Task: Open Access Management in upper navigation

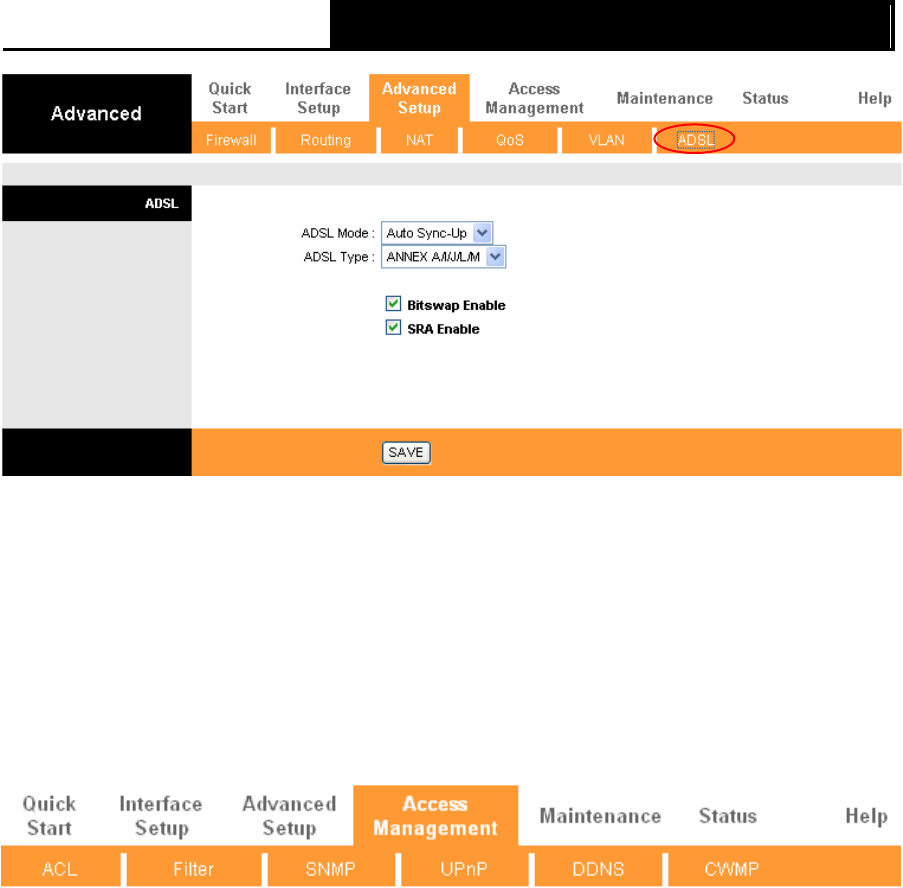Action: point(534,98)
